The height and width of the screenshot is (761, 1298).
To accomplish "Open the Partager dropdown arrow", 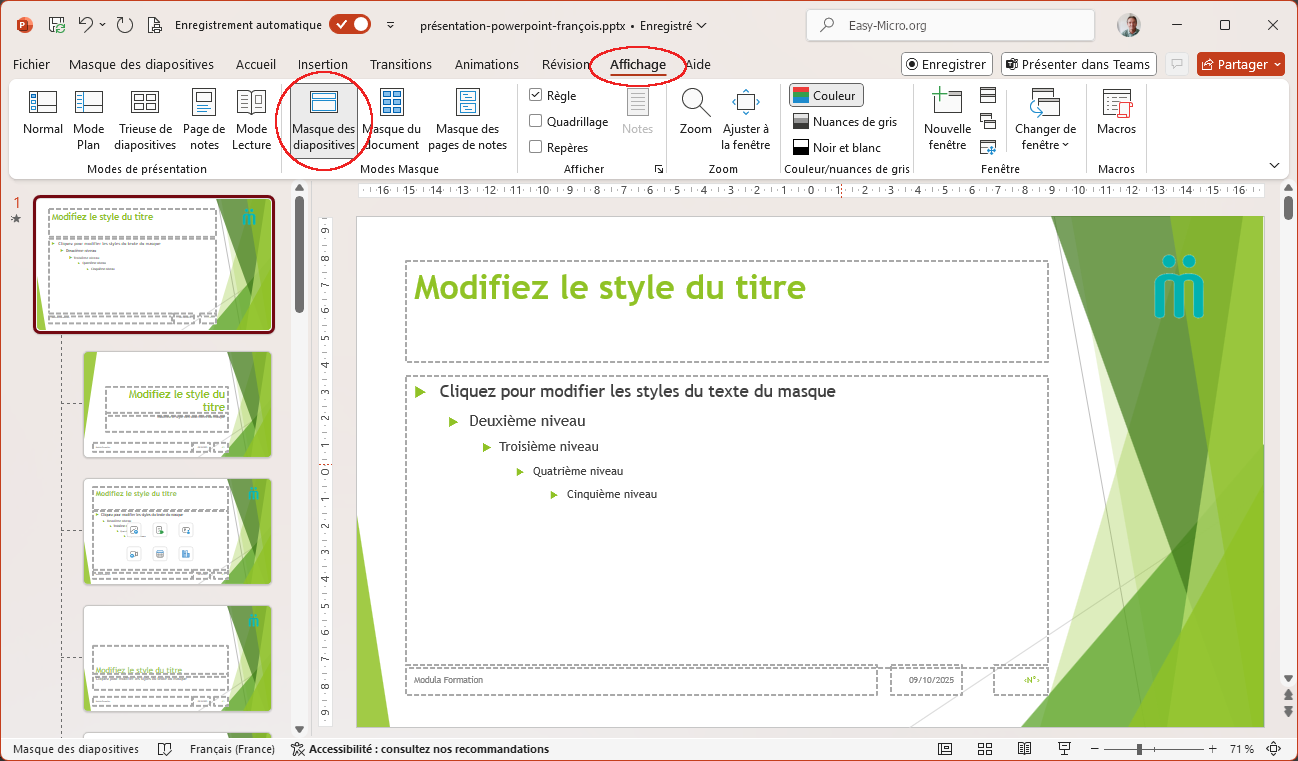I will tap(1278, 64).
